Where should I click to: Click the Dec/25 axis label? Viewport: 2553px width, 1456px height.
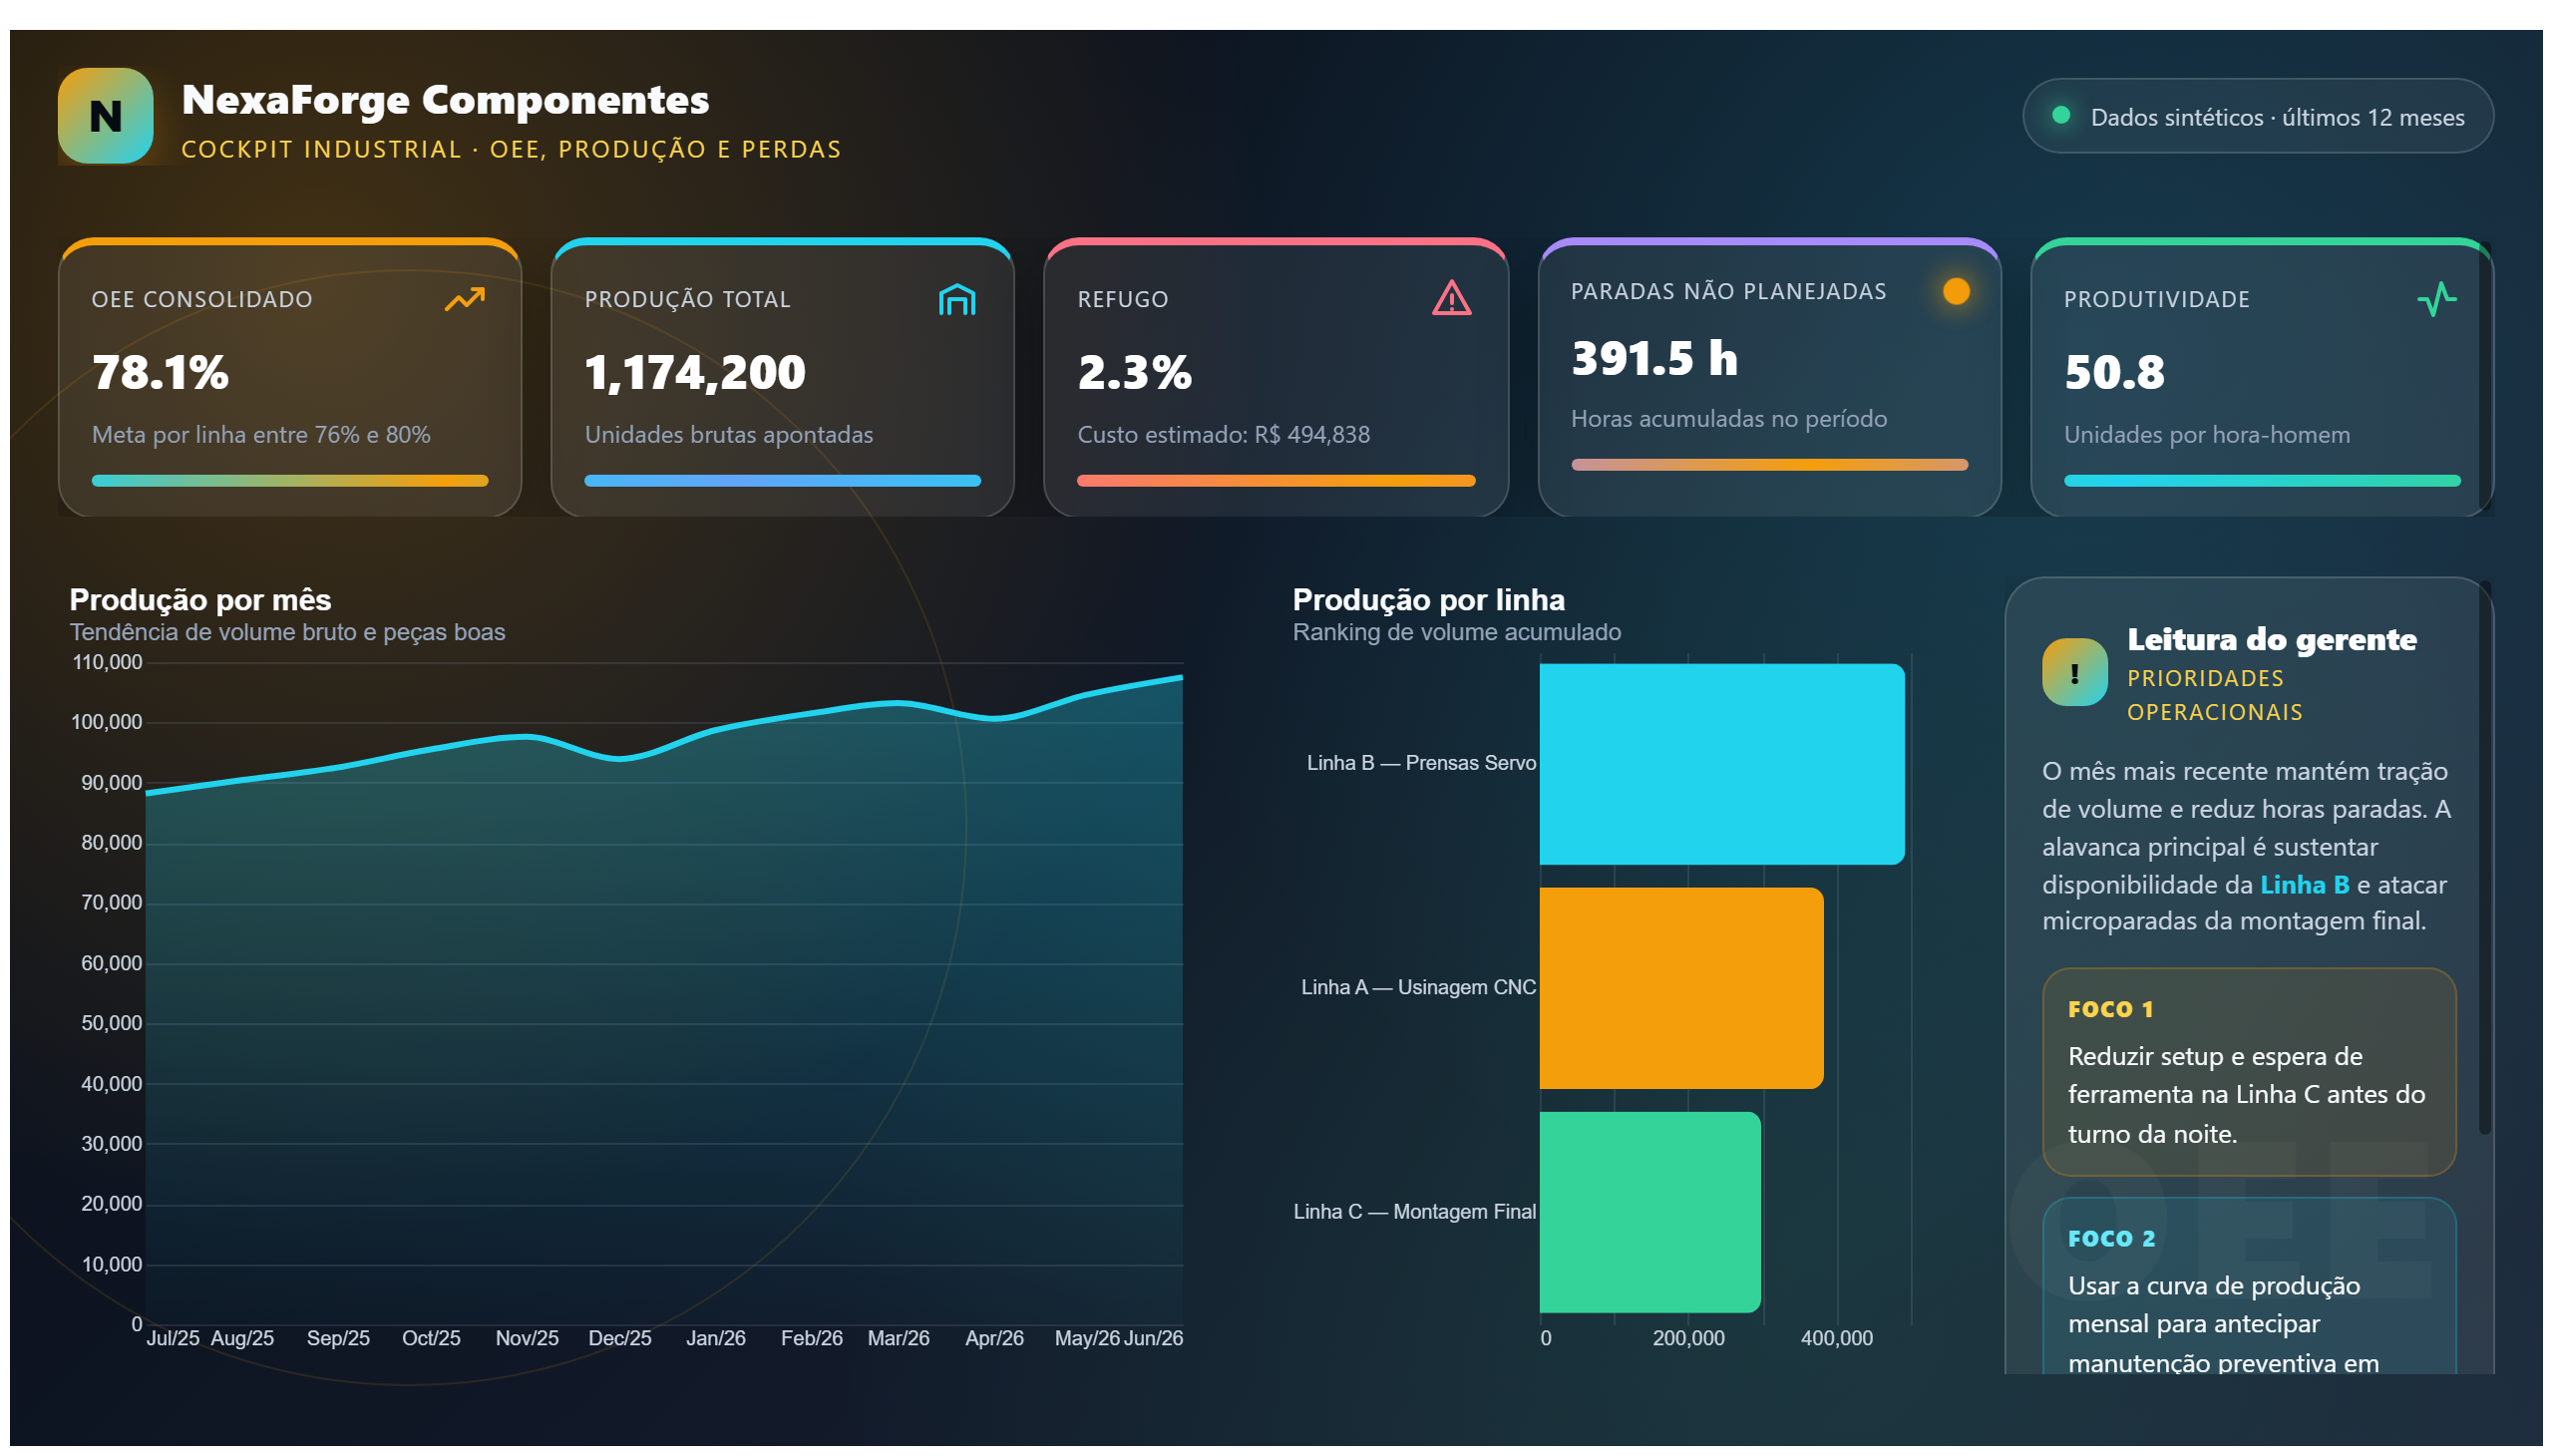(619, 1338)
